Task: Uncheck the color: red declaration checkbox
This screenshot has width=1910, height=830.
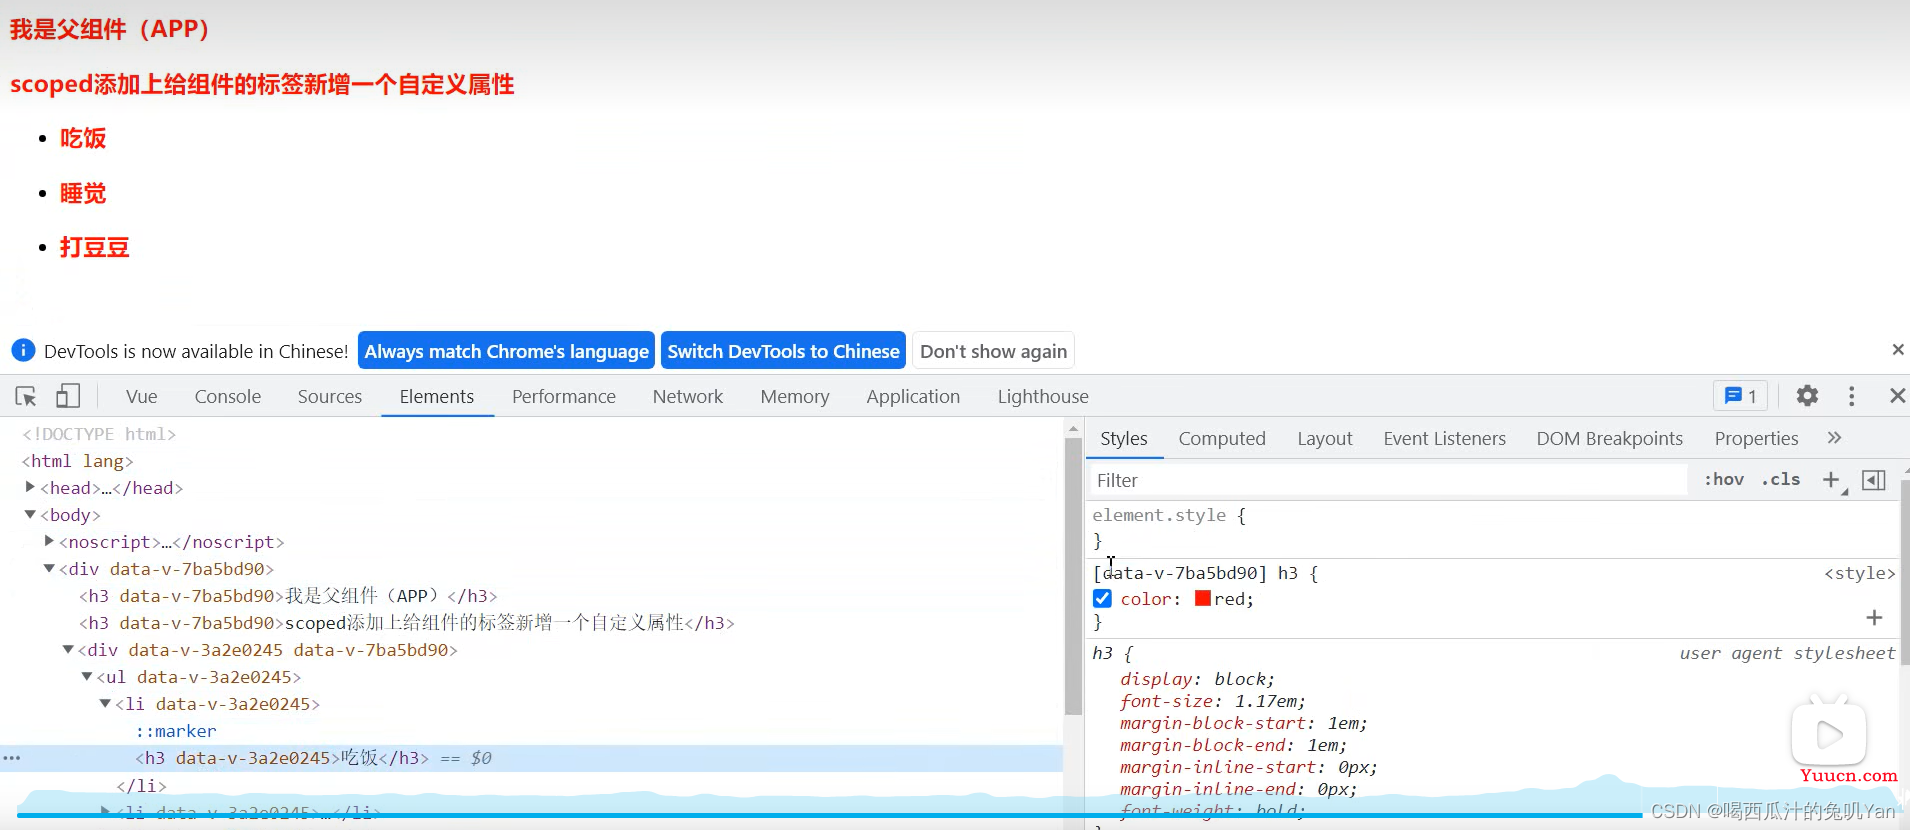Action: pos(1103,598)
